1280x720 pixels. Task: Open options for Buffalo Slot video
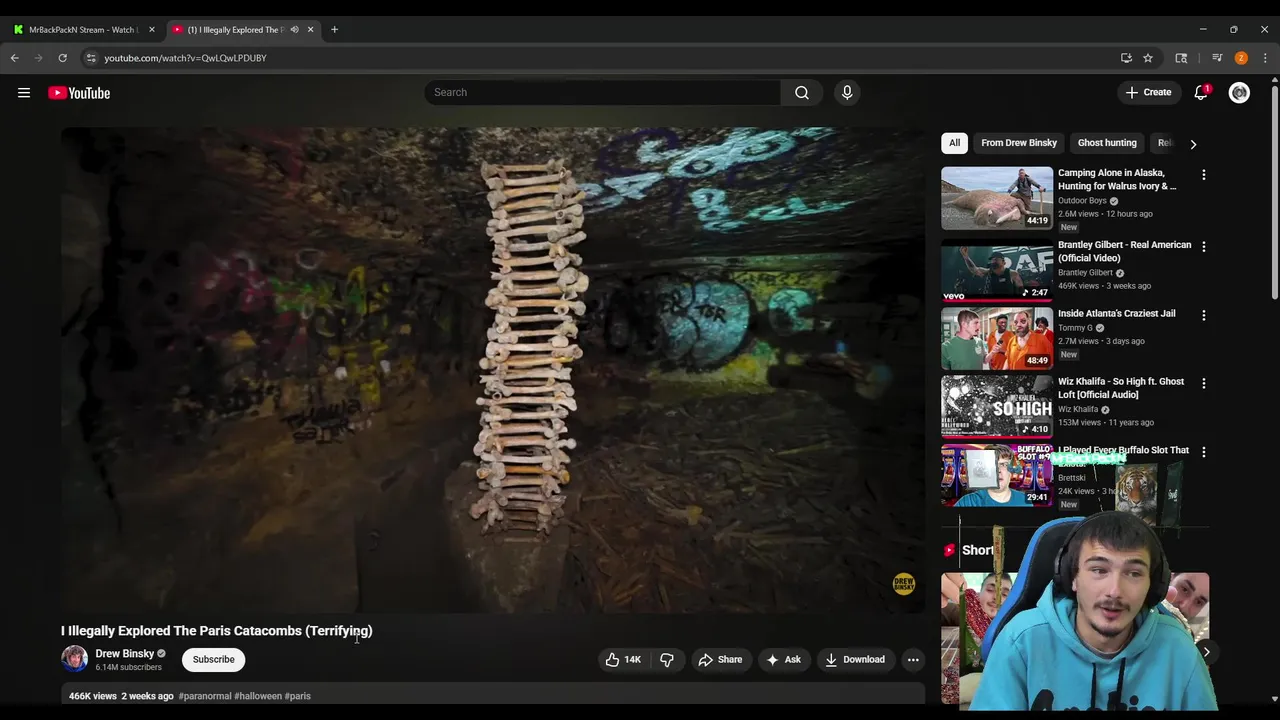pos(1204,452)
